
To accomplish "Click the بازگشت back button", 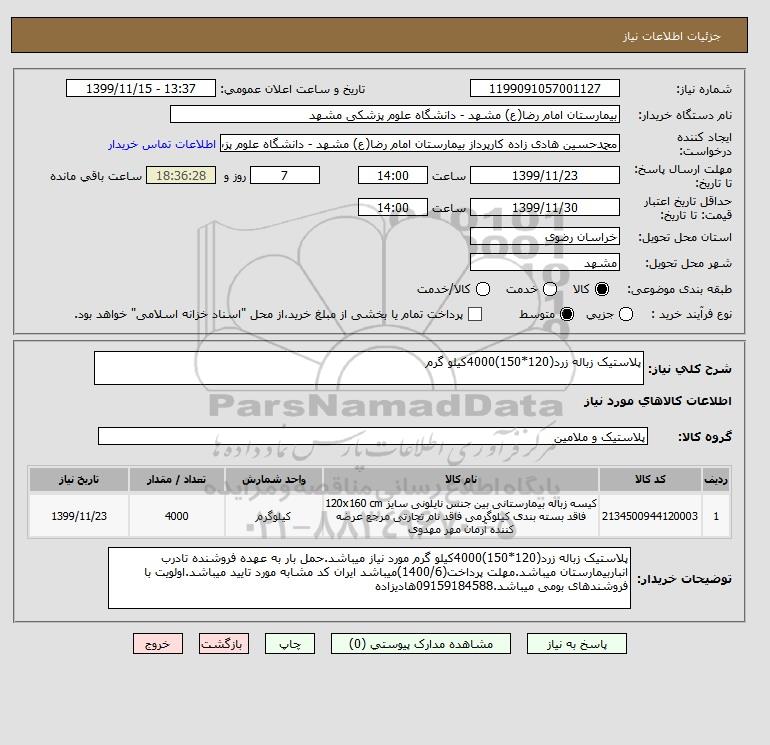I will coord(224,644).
